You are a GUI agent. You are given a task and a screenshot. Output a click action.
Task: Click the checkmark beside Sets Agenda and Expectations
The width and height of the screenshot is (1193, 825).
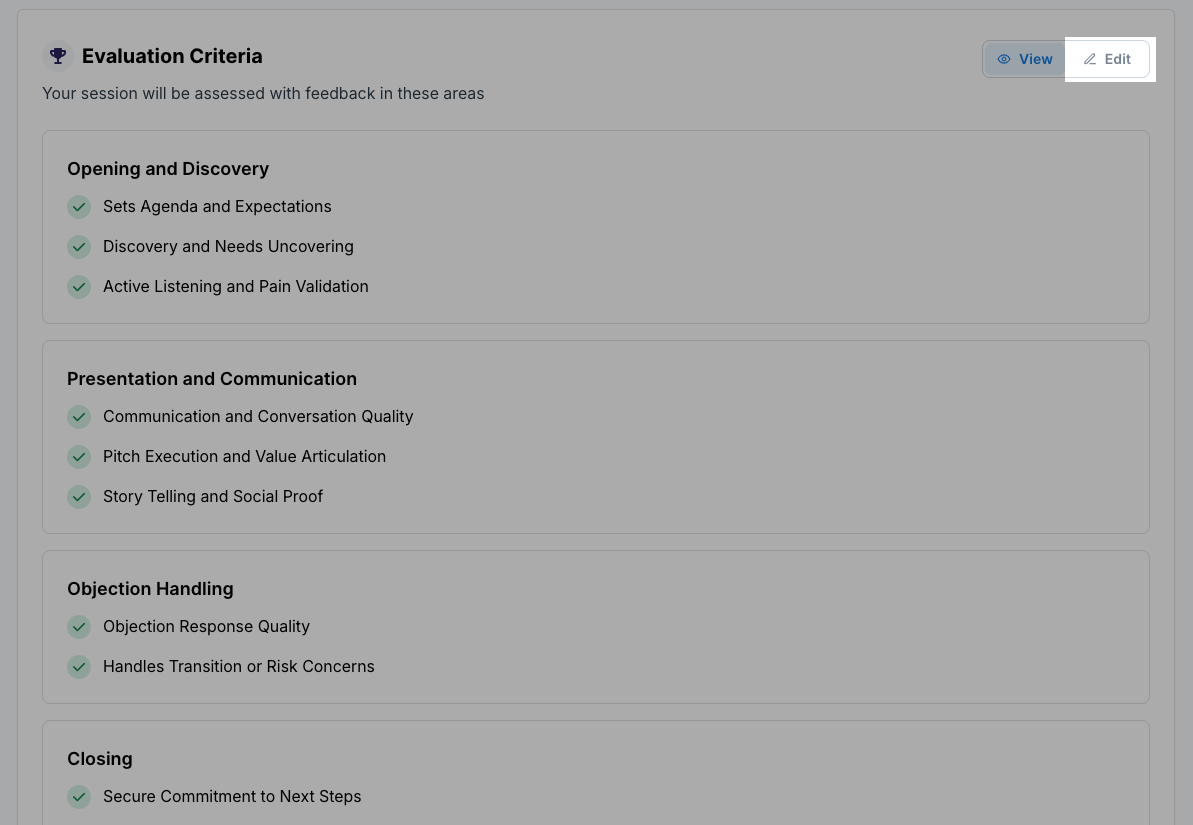click(x=79, y=207)
